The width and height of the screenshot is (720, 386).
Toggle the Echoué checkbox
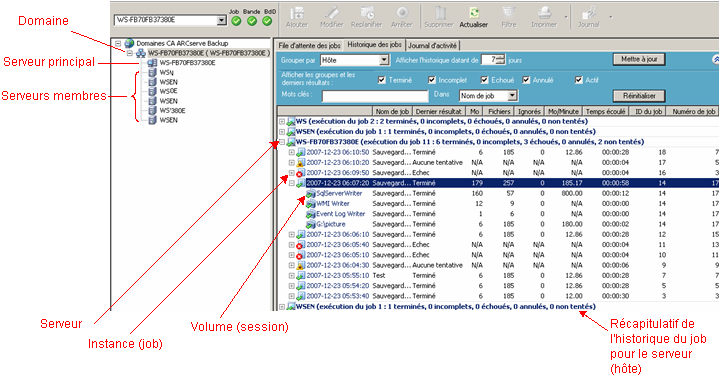point(484,80)
